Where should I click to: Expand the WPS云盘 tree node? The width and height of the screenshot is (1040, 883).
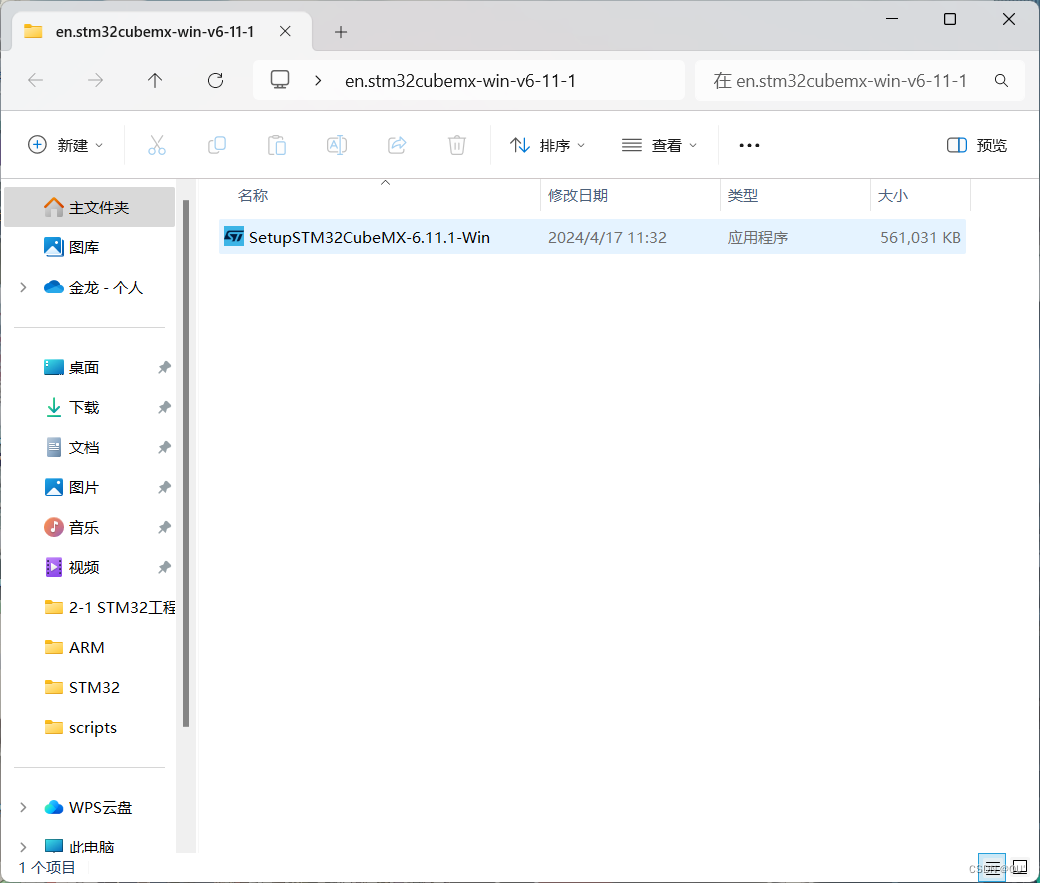23,807
